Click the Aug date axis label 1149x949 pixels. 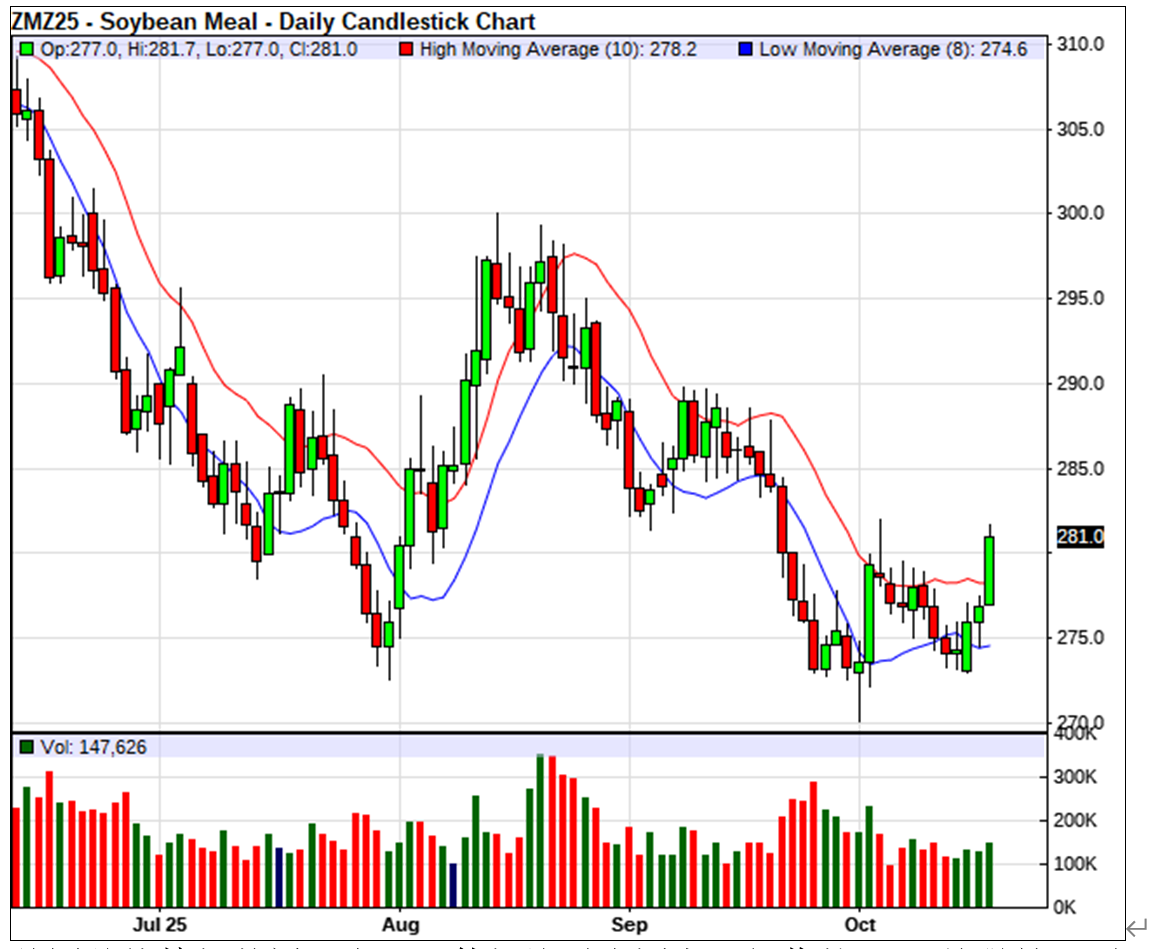(x=401, y=923)
